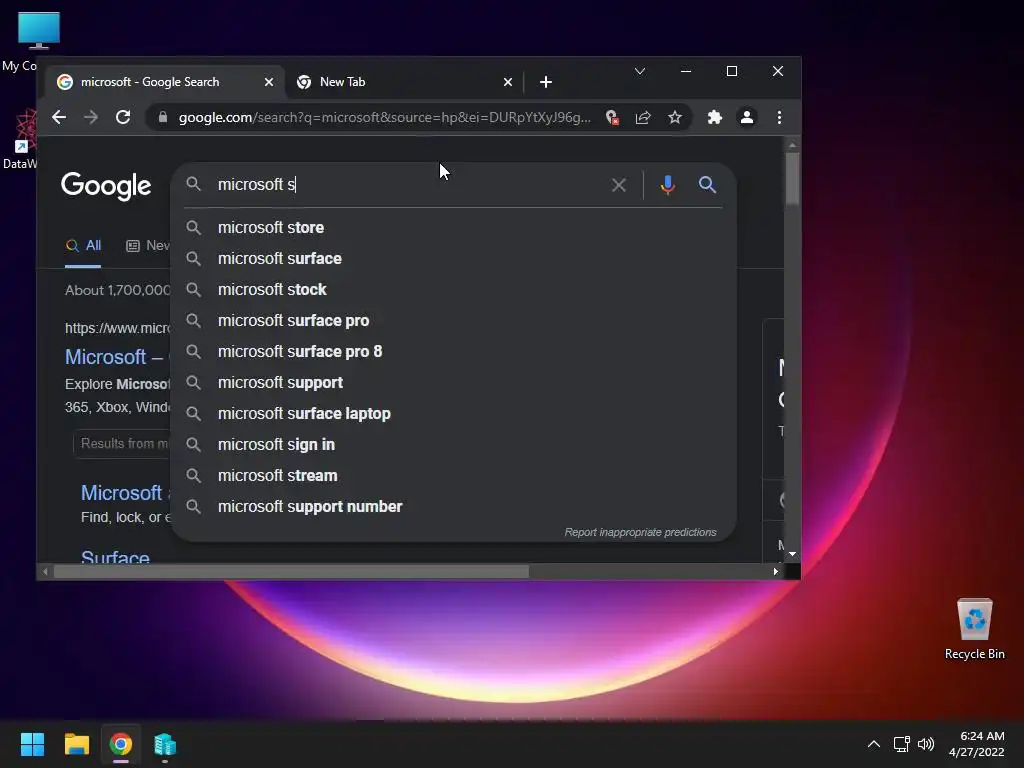Open the Microsoft – official result title
This screenshot has height=768, width=1024.
115,357
